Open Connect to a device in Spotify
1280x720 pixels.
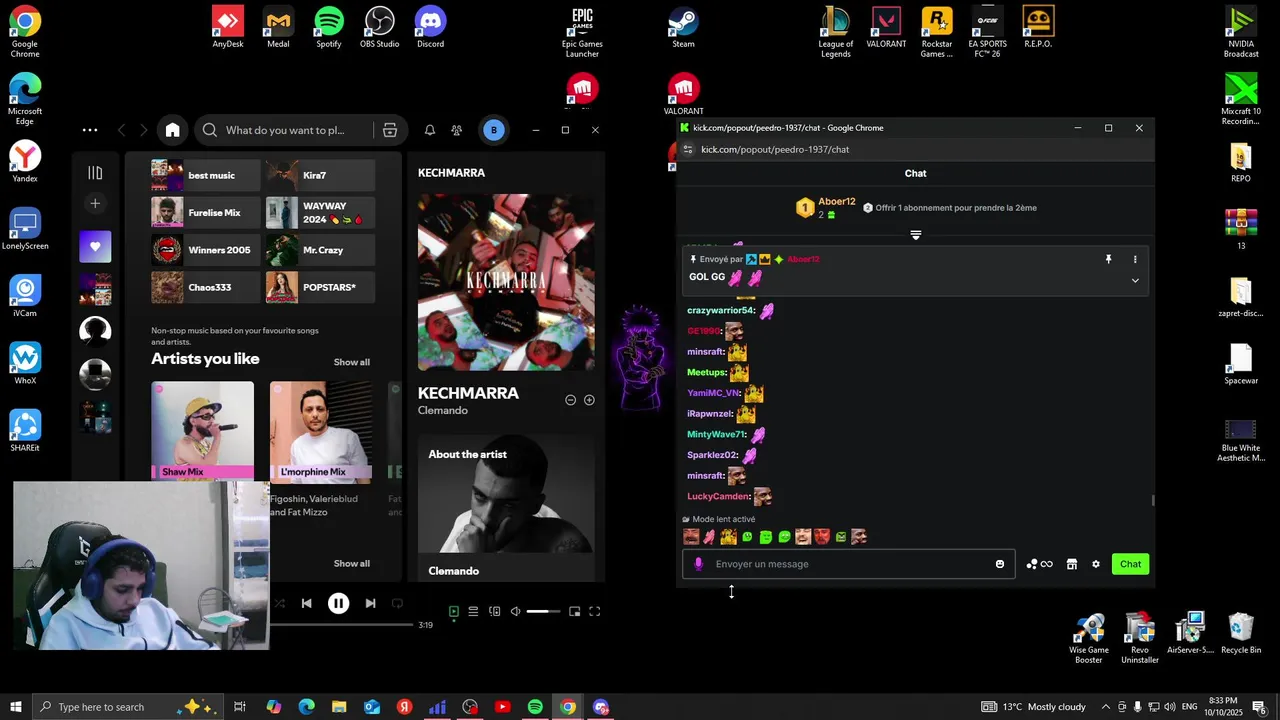point(494,611)
